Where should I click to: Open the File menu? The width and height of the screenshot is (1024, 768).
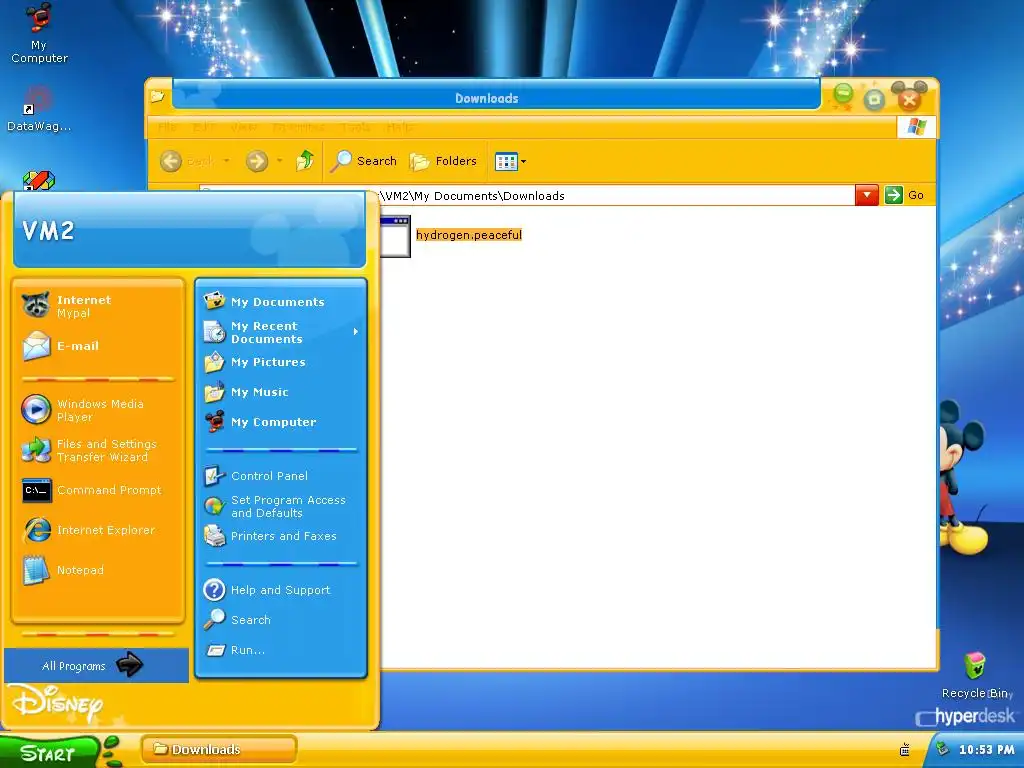[167, 127]
